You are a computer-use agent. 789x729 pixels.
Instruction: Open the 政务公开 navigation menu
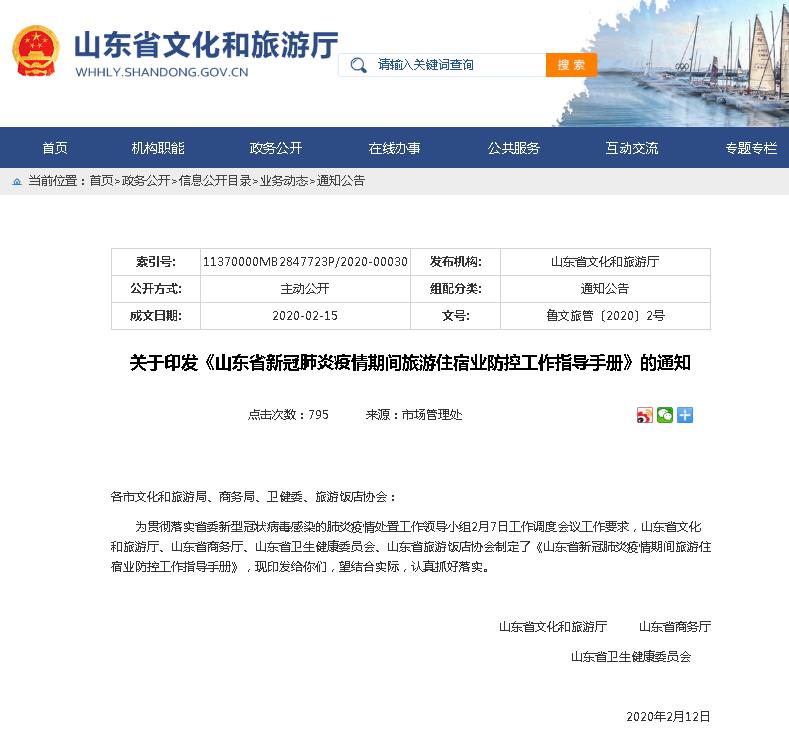coord(276,148)
